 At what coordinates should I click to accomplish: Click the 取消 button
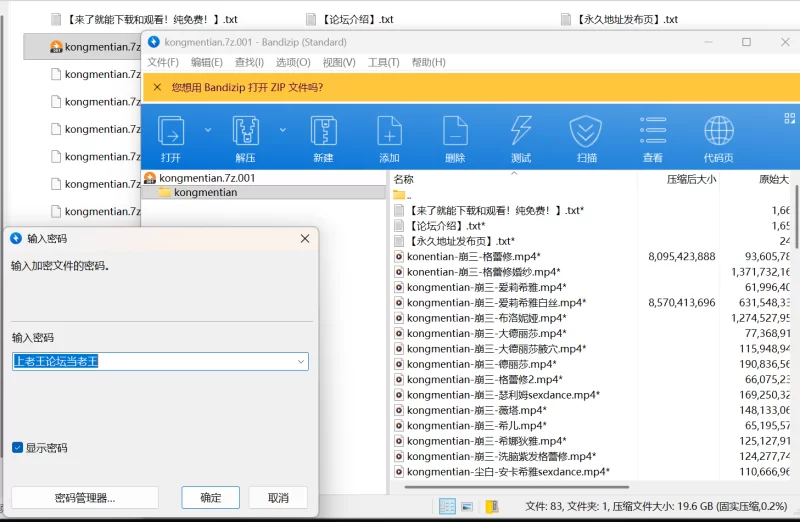pos(278,498)
